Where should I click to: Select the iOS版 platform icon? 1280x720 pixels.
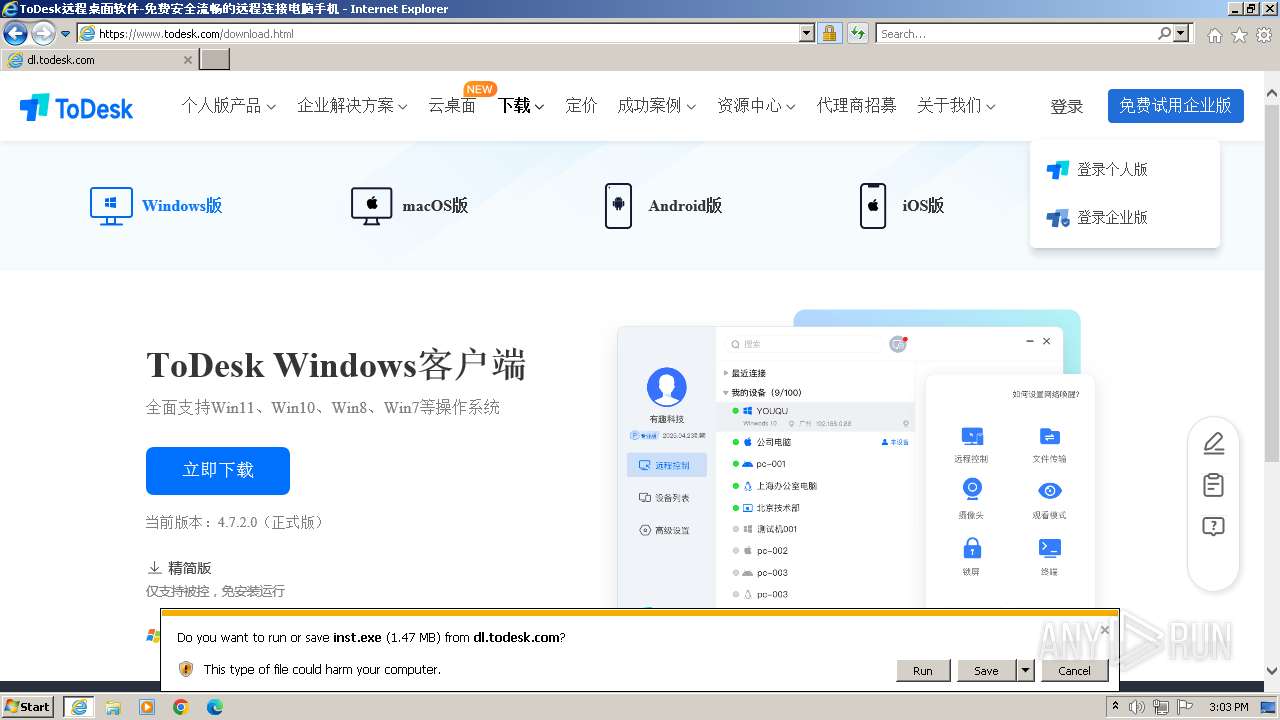(873, 206)
